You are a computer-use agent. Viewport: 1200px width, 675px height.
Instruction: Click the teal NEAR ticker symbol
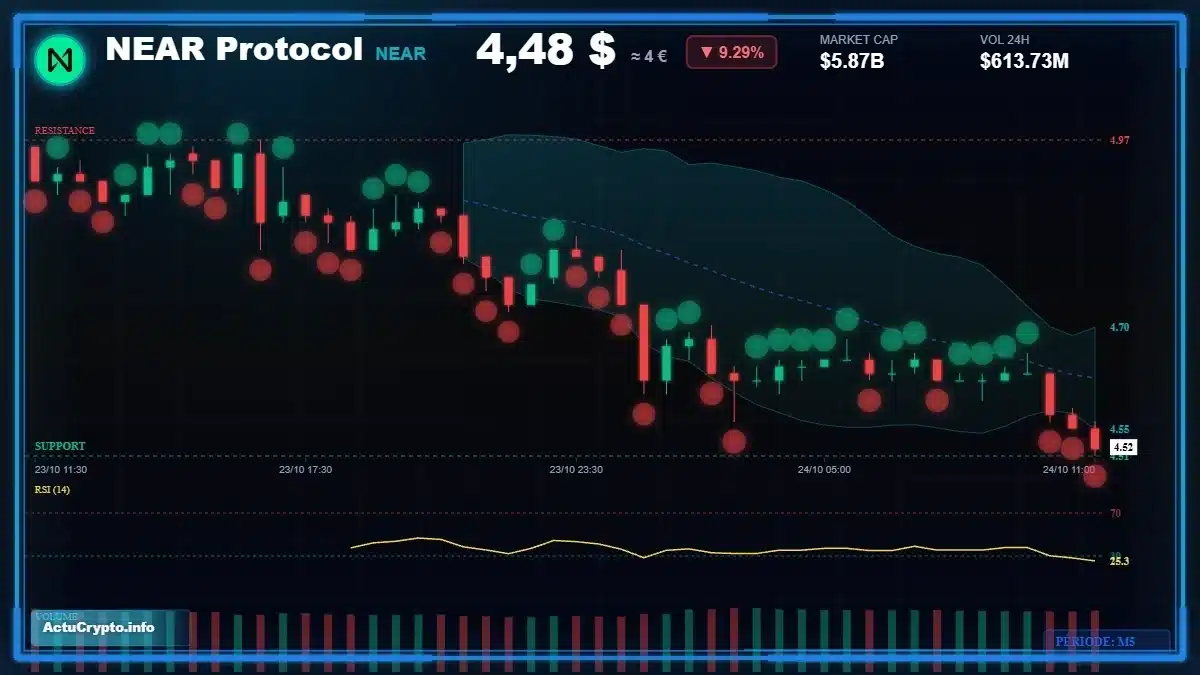coord(400,54)
